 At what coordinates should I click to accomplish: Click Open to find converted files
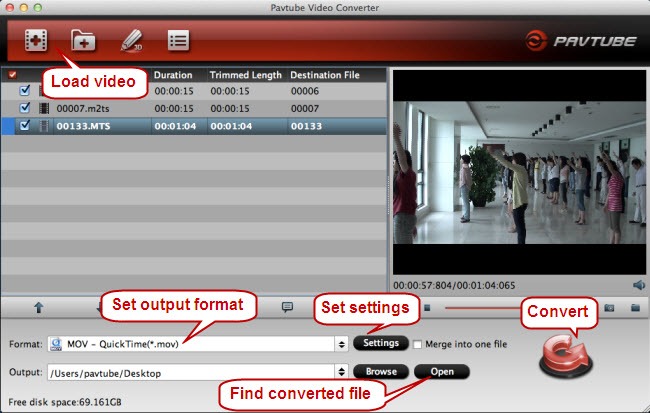pos(442,372)
